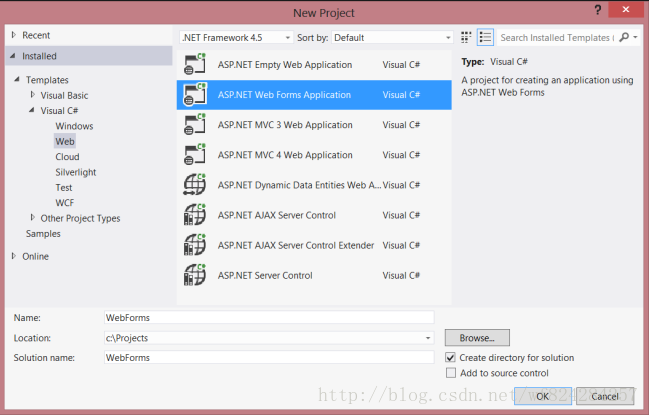Viewport: 649px width, 415px height.
Task: Switch to list view layout
Action: click(x=485, y=37)
